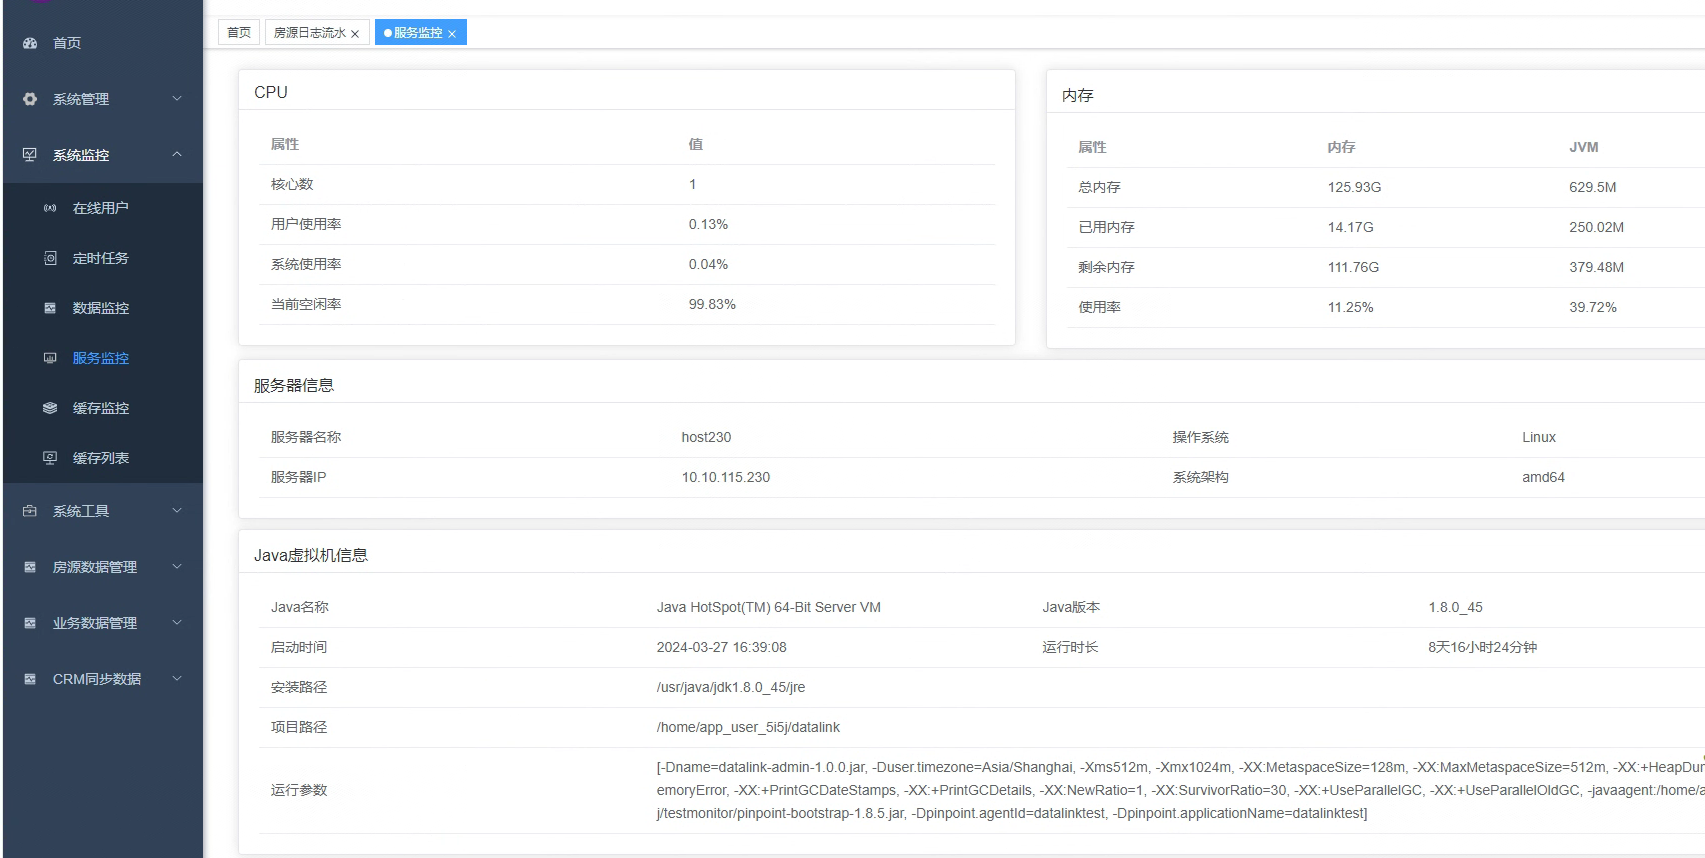The height and width of the screenshot is (858, 1705).
Task: Click the Java虚拟机信息 panel title
Action: pyautogui.click(x=311, y=555)
